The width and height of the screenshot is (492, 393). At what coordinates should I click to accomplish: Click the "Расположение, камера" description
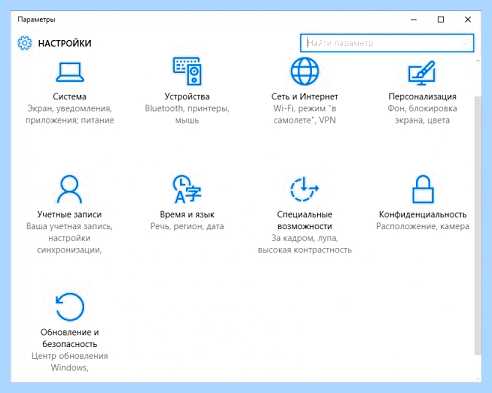[x=423, y=227]
